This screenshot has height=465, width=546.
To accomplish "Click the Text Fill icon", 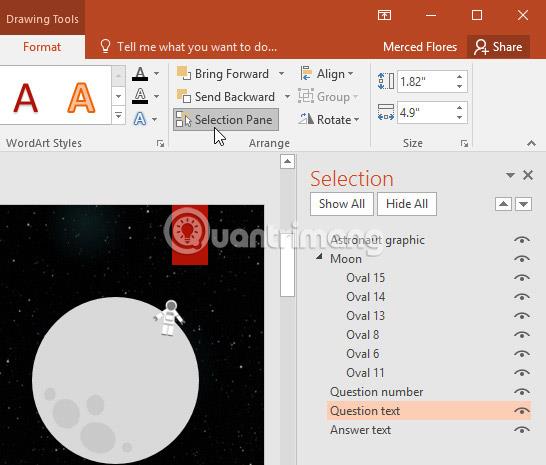I will point(140,74).
